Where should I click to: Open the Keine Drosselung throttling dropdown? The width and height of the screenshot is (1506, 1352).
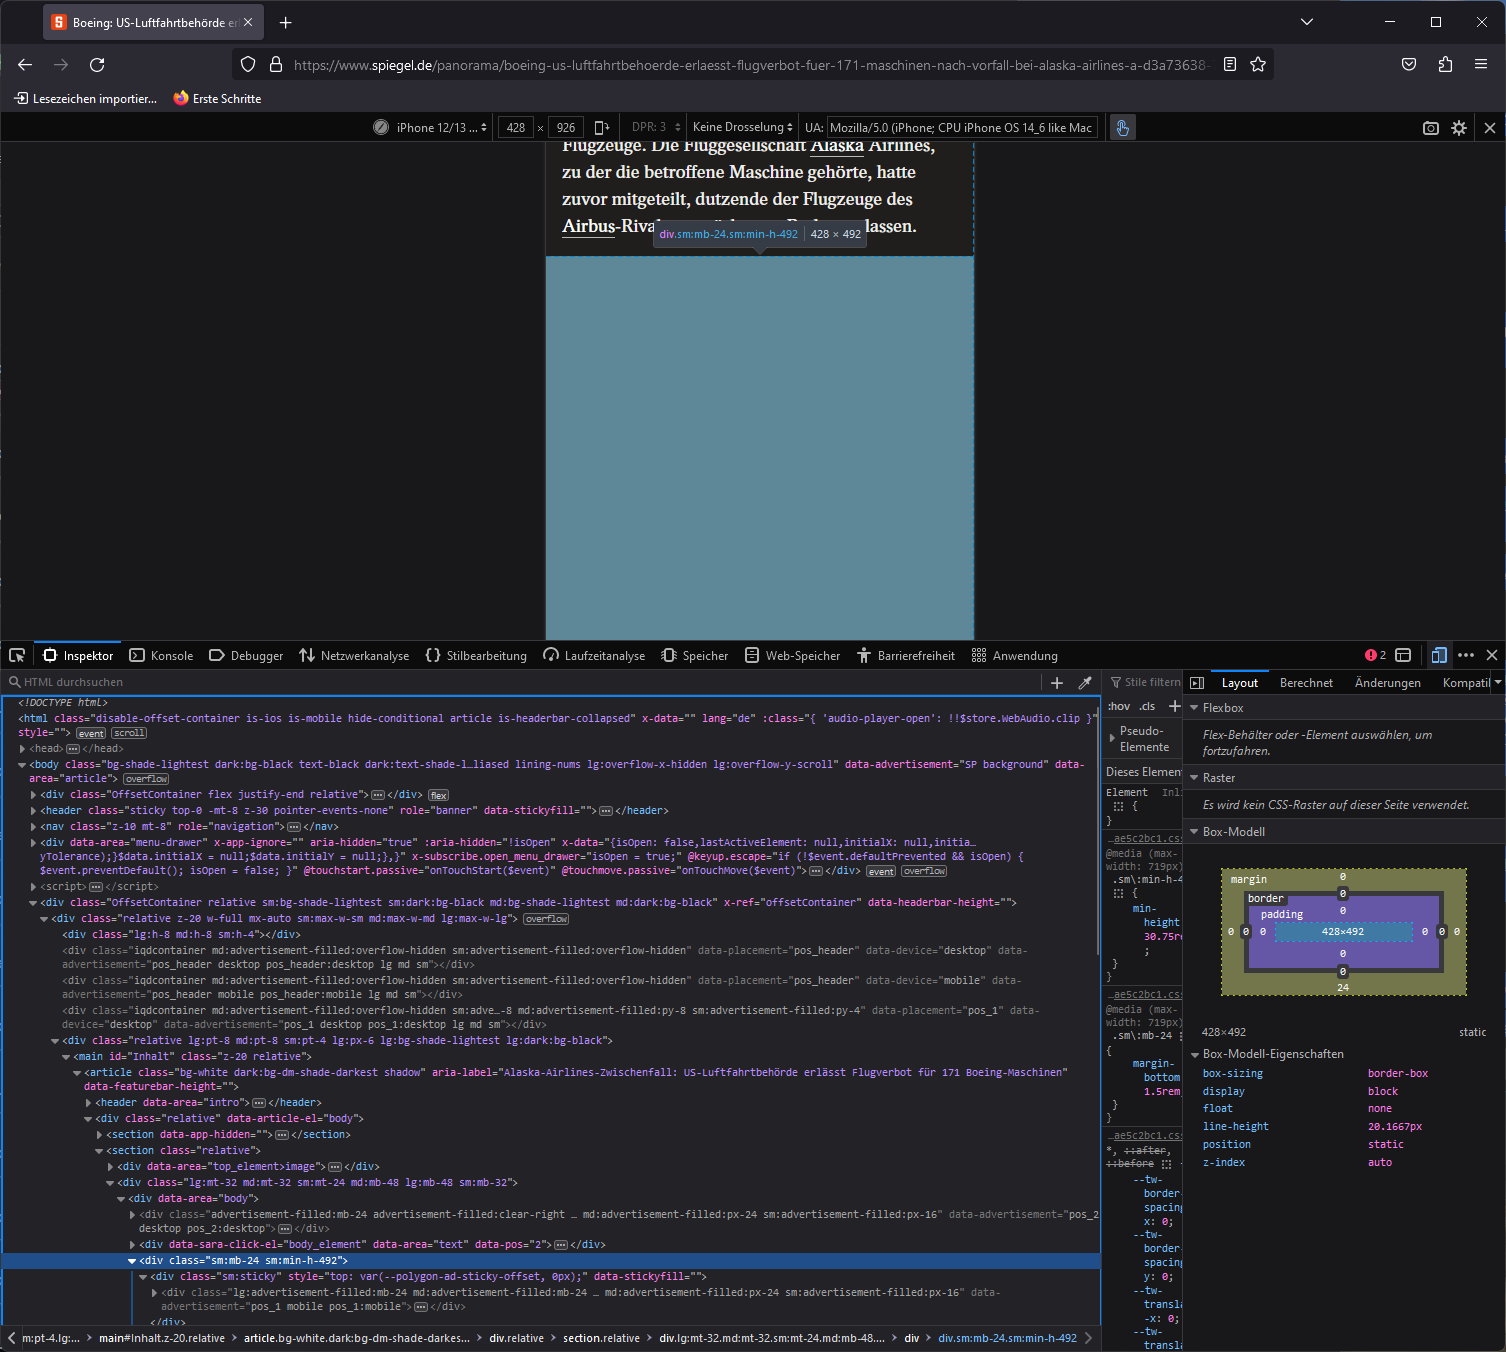742,128
